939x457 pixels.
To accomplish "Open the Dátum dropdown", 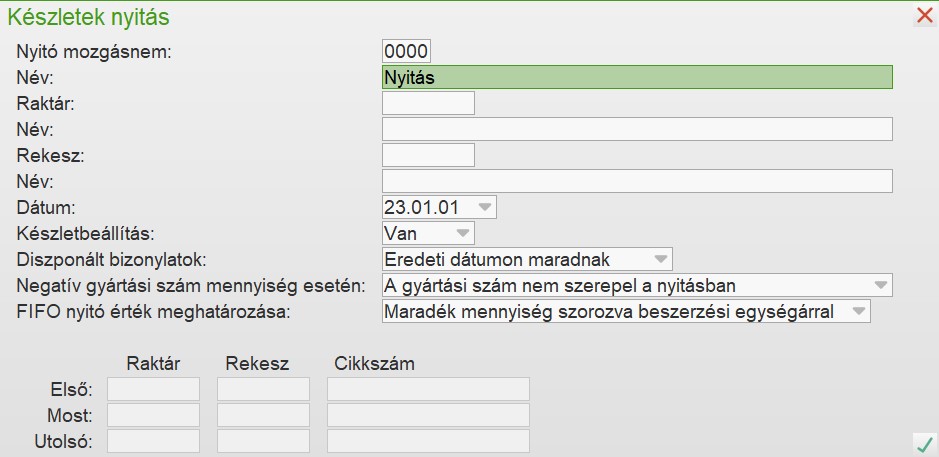I will pos(484,207).
